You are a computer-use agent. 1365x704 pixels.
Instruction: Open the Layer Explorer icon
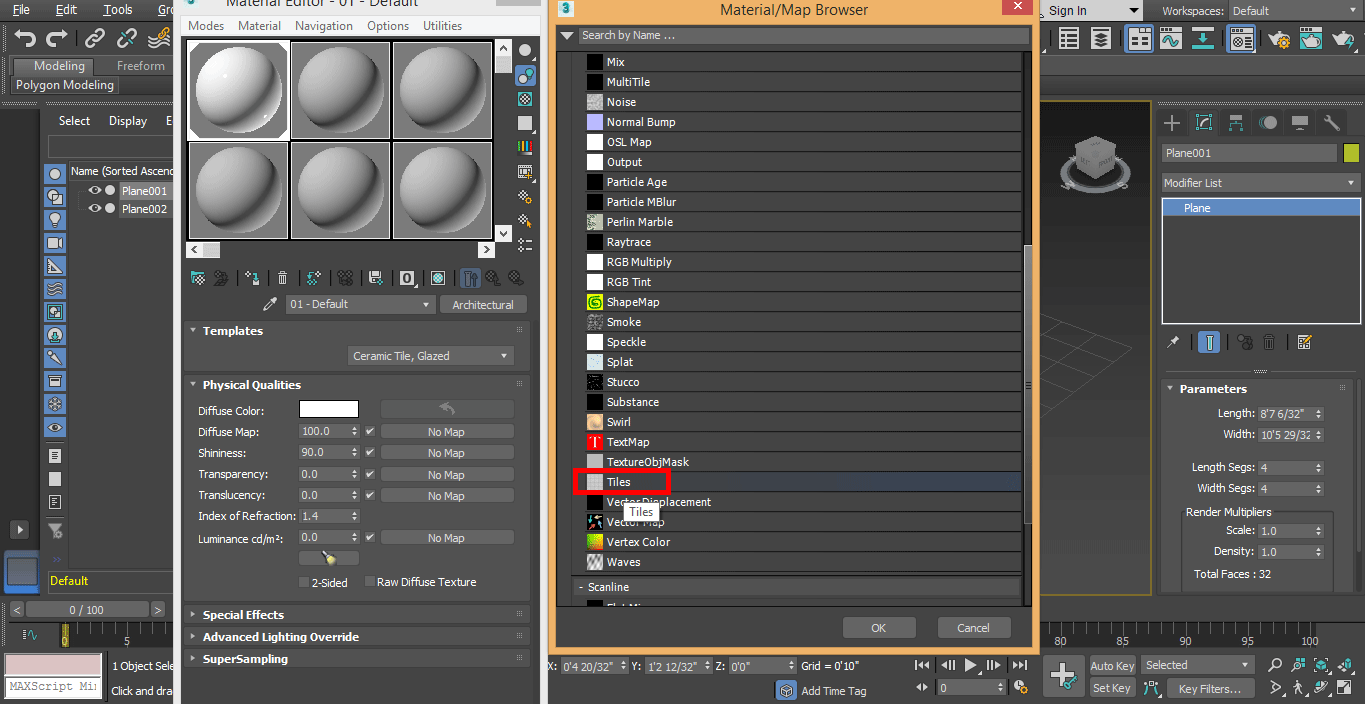(1101, 39)
